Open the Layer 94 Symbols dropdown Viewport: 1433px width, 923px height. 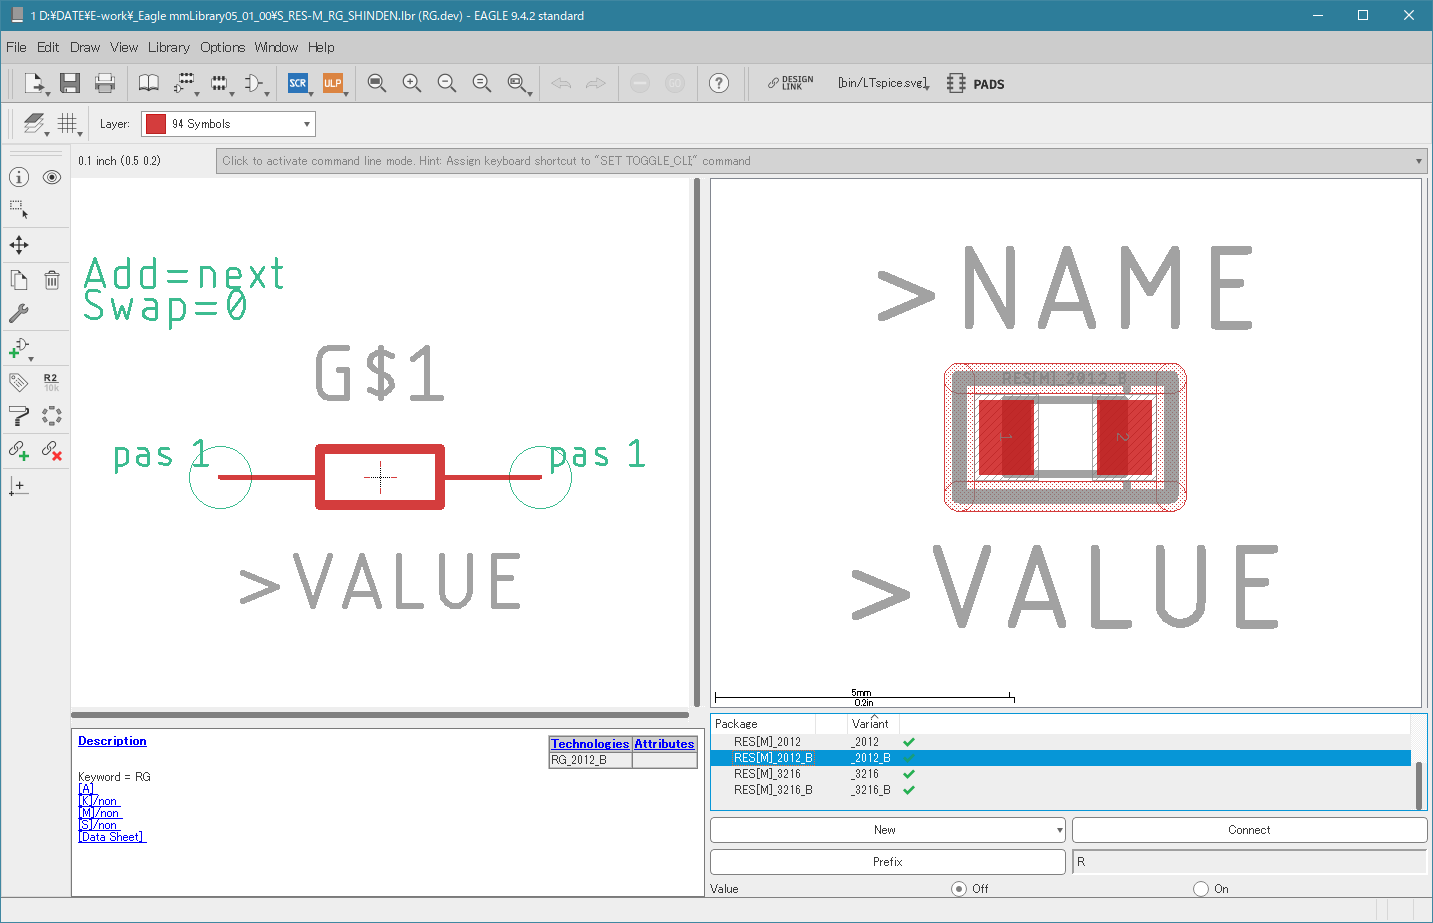[x=228, y=124]
